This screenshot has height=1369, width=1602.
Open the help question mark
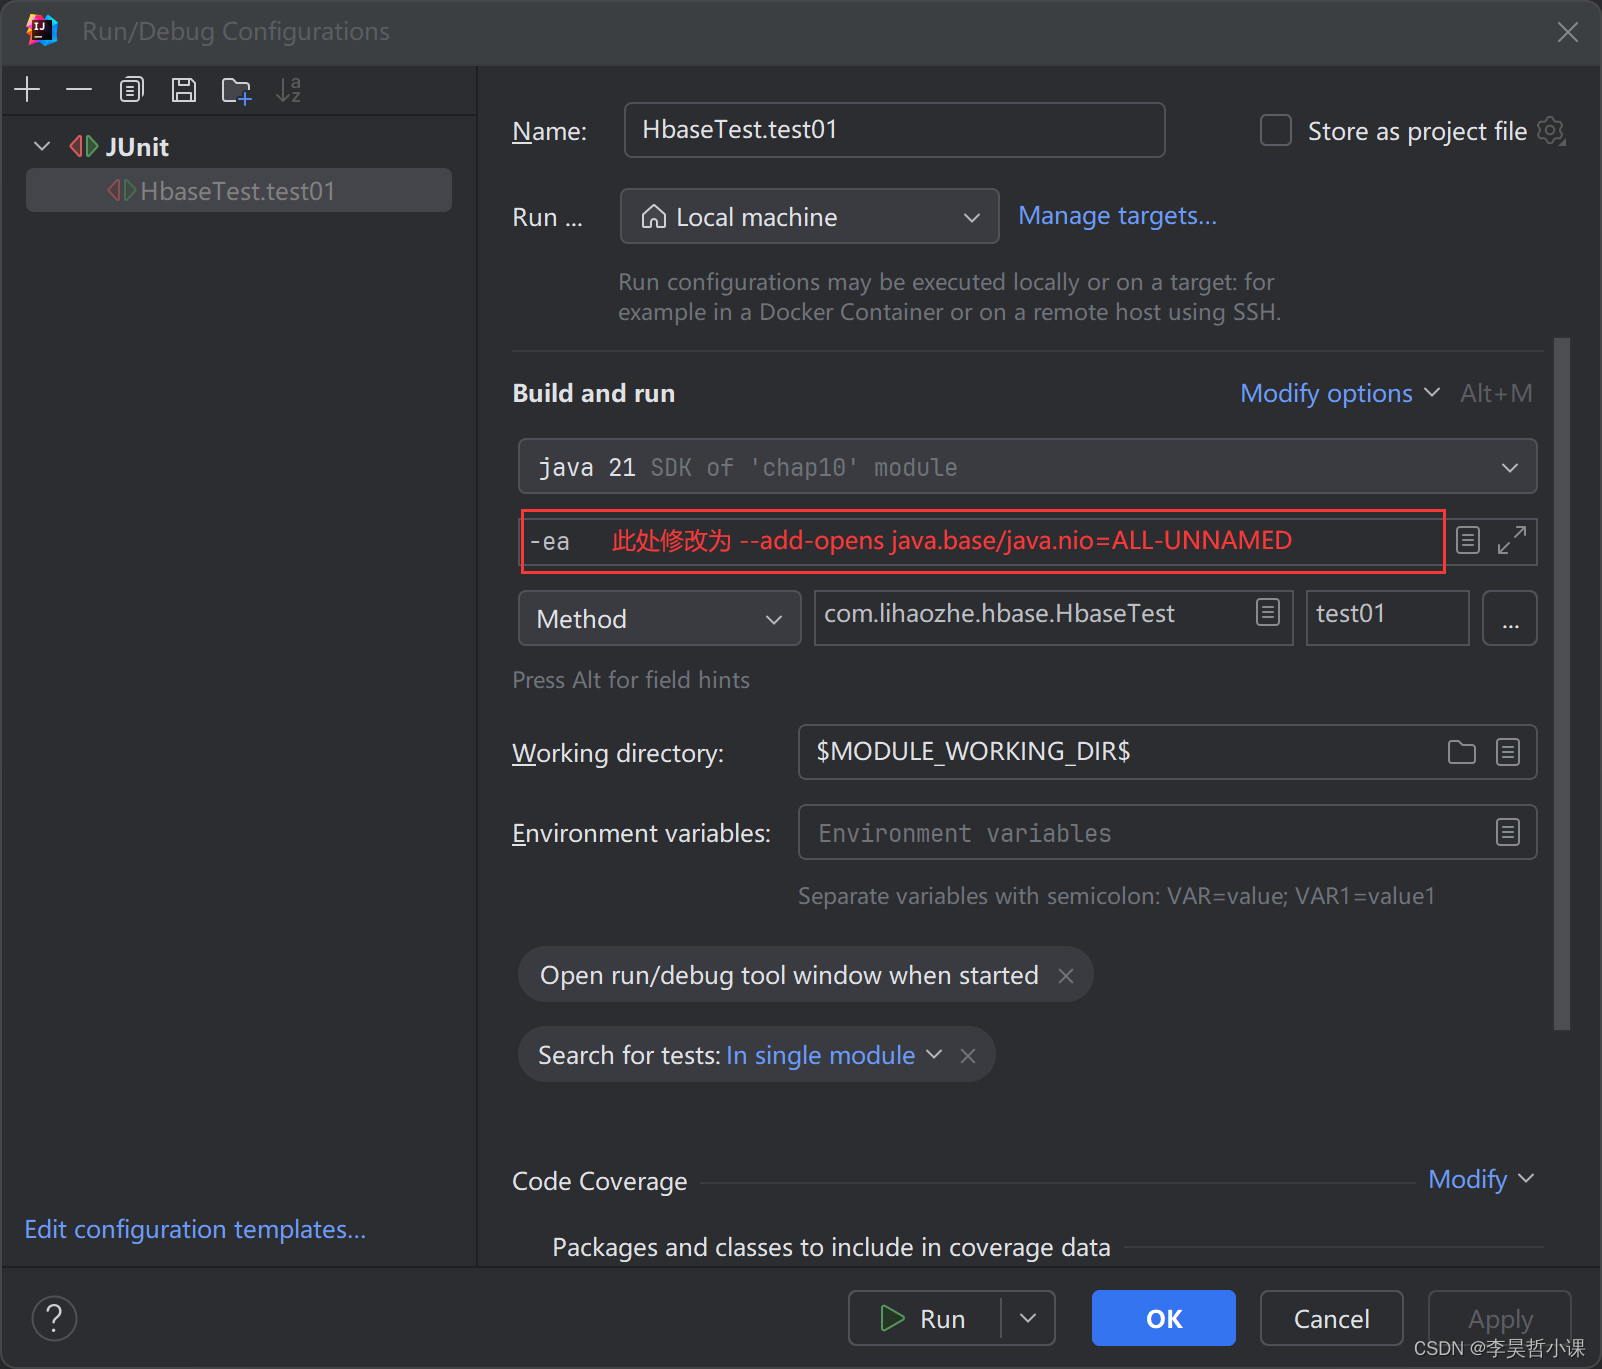(x=54, y=1318)
